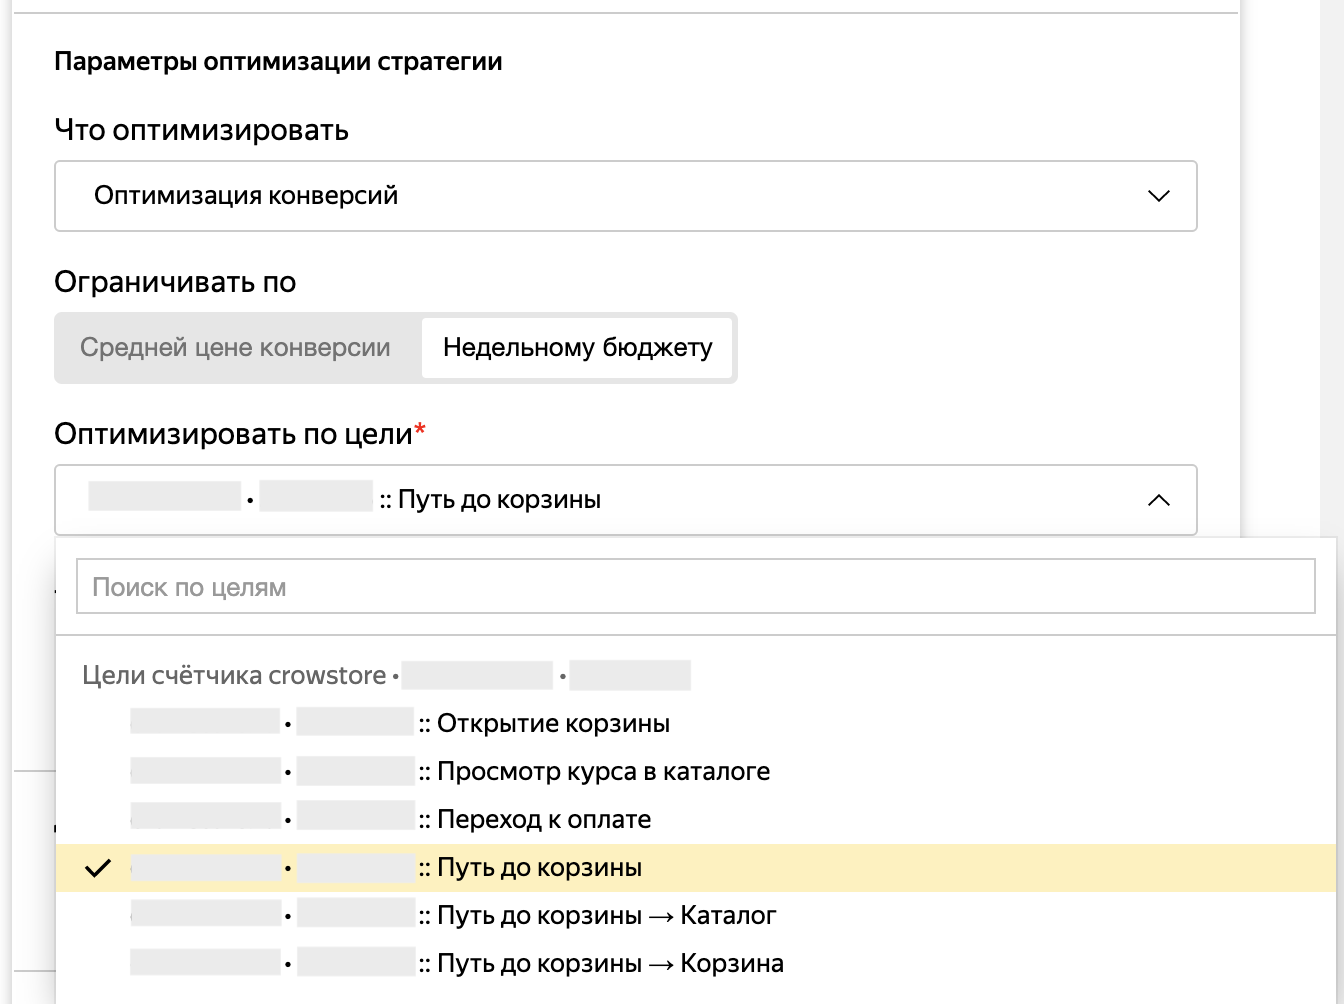The height and width of the screenshot is (1004, 1344).
Task: Click the Ограничивать по label
Action: coord(175,282)
